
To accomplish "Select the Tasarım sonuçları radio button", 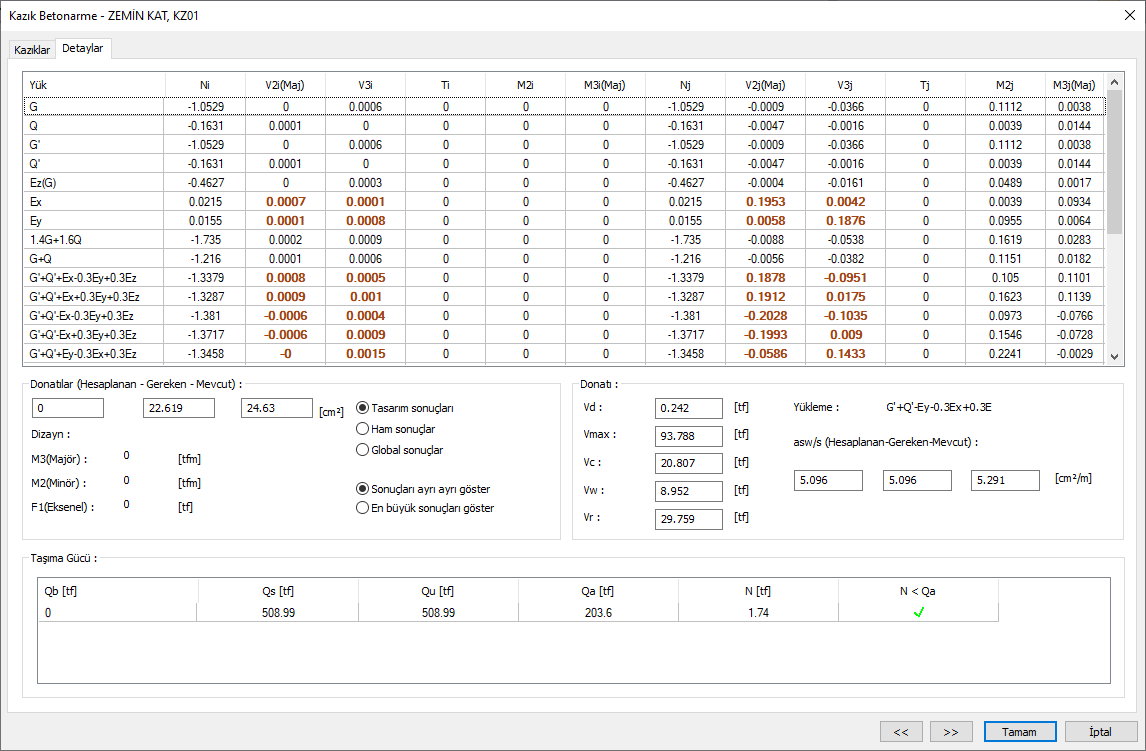I will tap(363, 408).
